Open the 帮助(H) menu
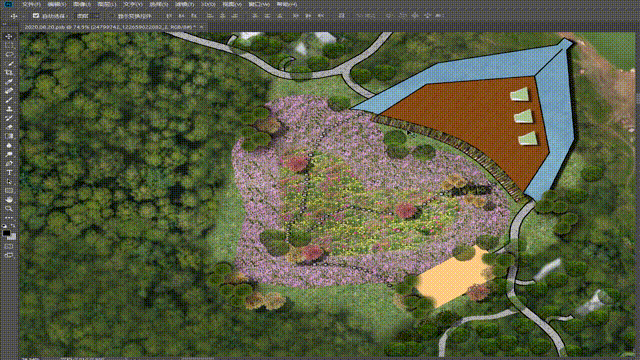 point(286,4)
